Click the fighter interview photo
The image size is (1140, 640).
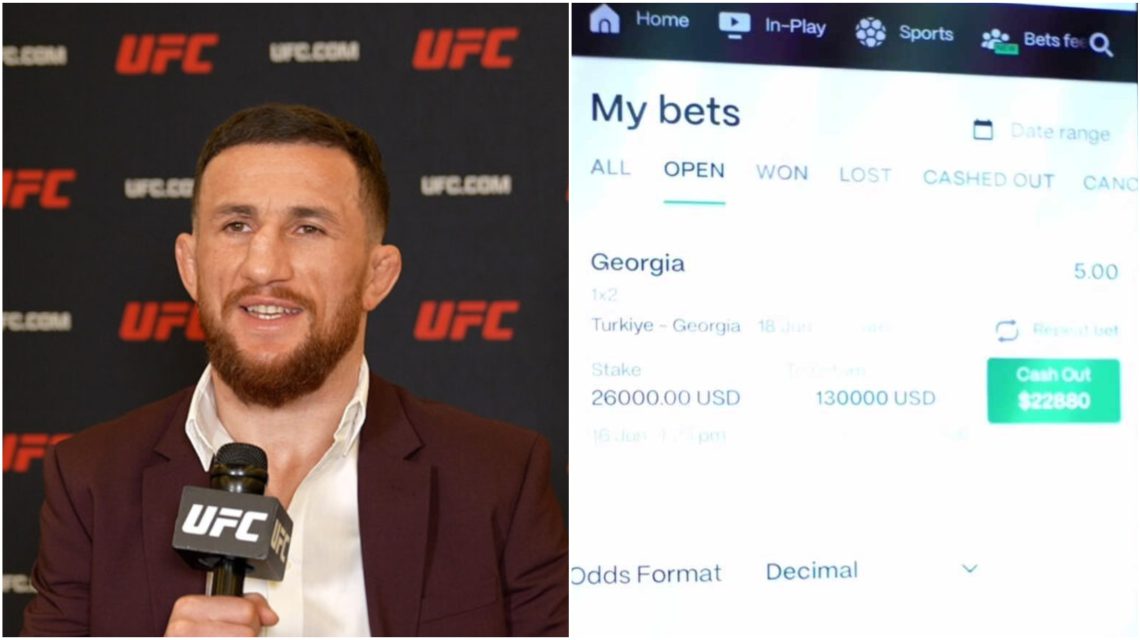(286, 320)
